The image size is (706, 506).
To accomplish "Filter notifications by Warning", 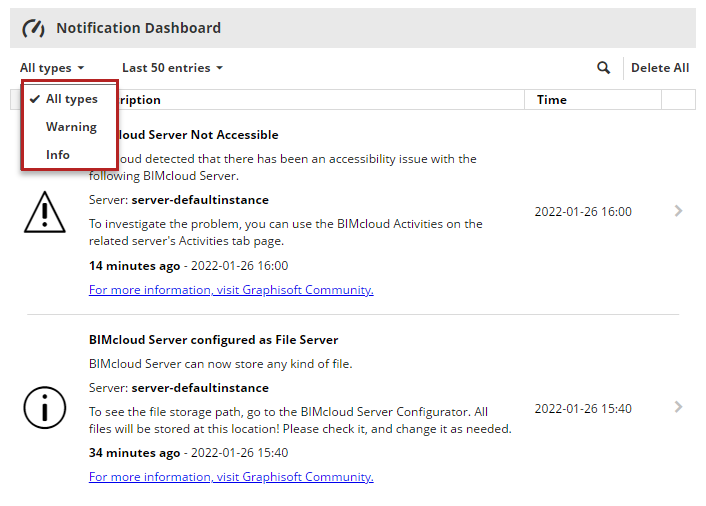I will pyautogui.click(x=71, y=127).
